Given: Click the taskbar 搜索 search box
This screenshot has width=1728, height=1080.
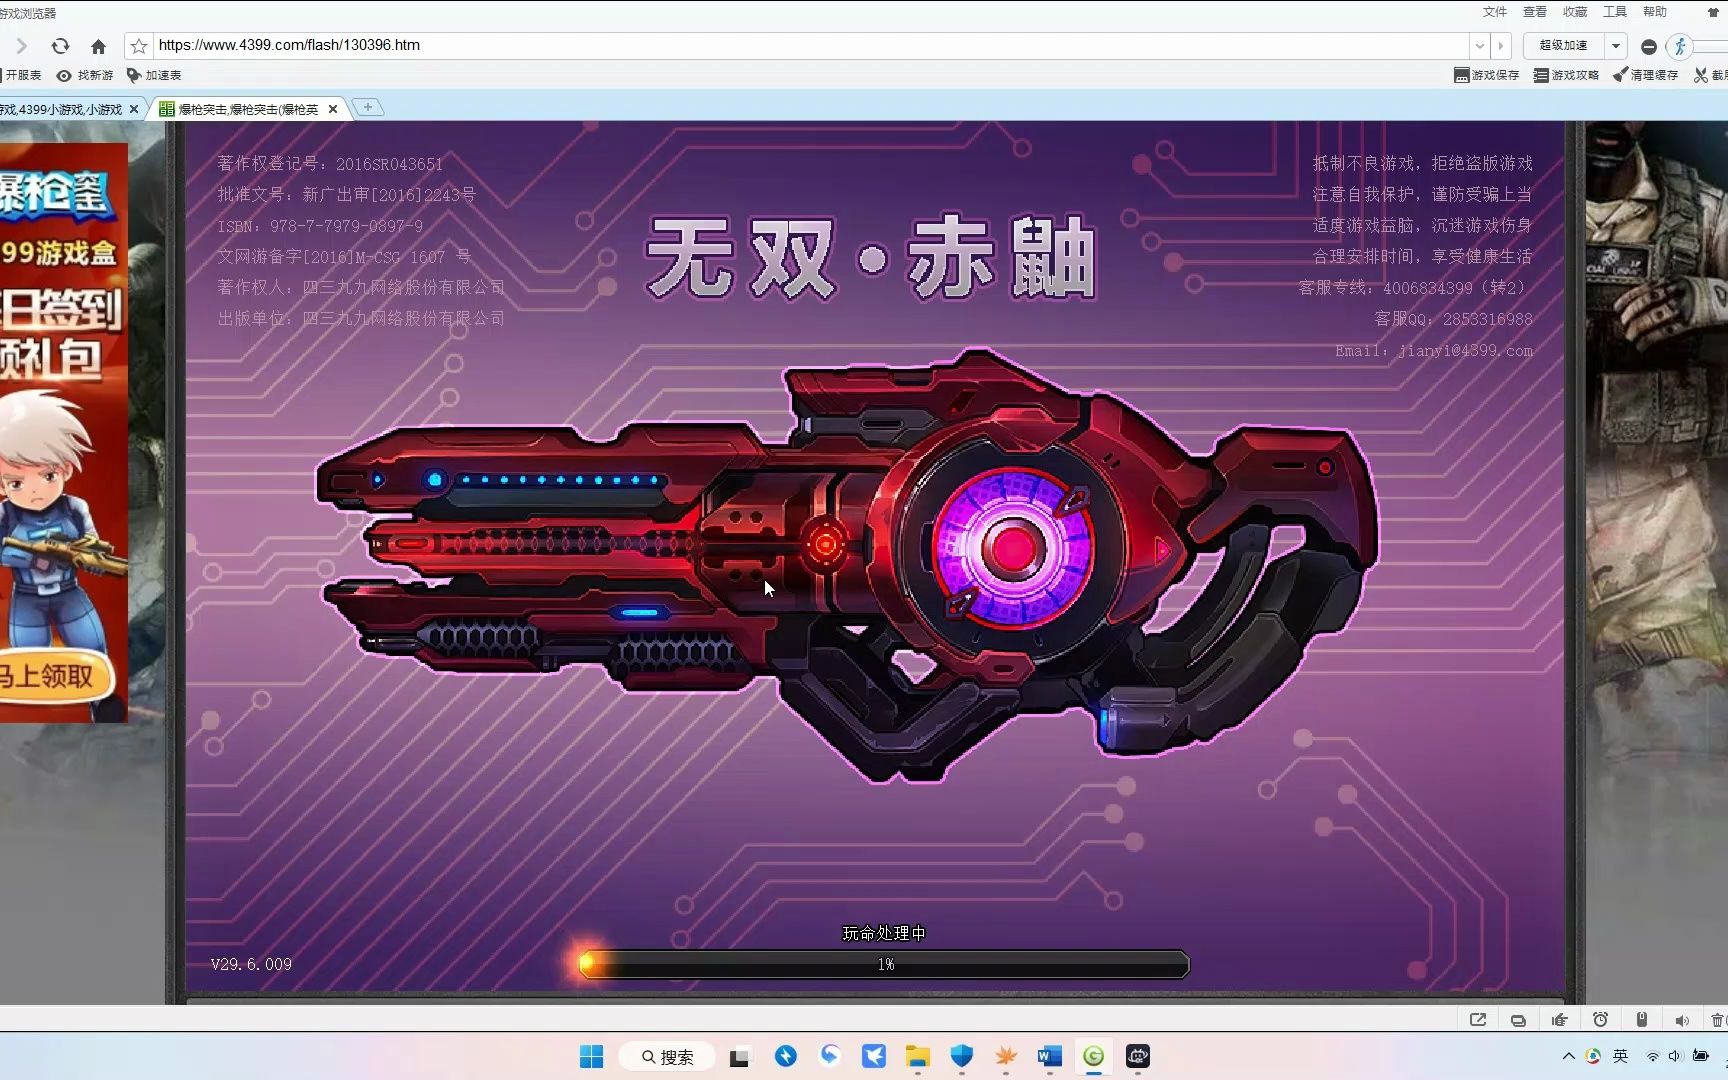Looking at the screenshot, I should [667, 1057].
